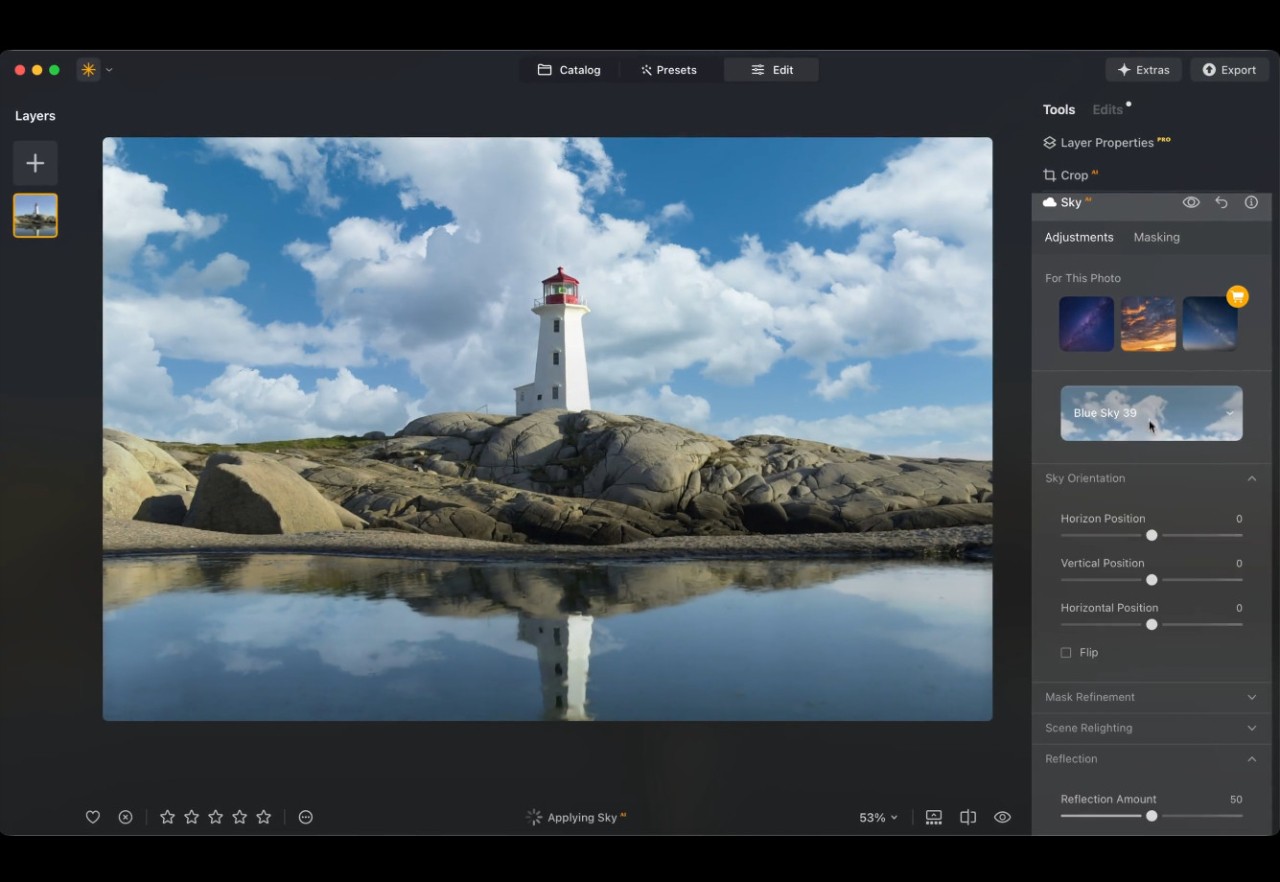Mark the photo as favorite with heart icon
This screenshot has height=882, width=1280.
click(x=93, y=817)
